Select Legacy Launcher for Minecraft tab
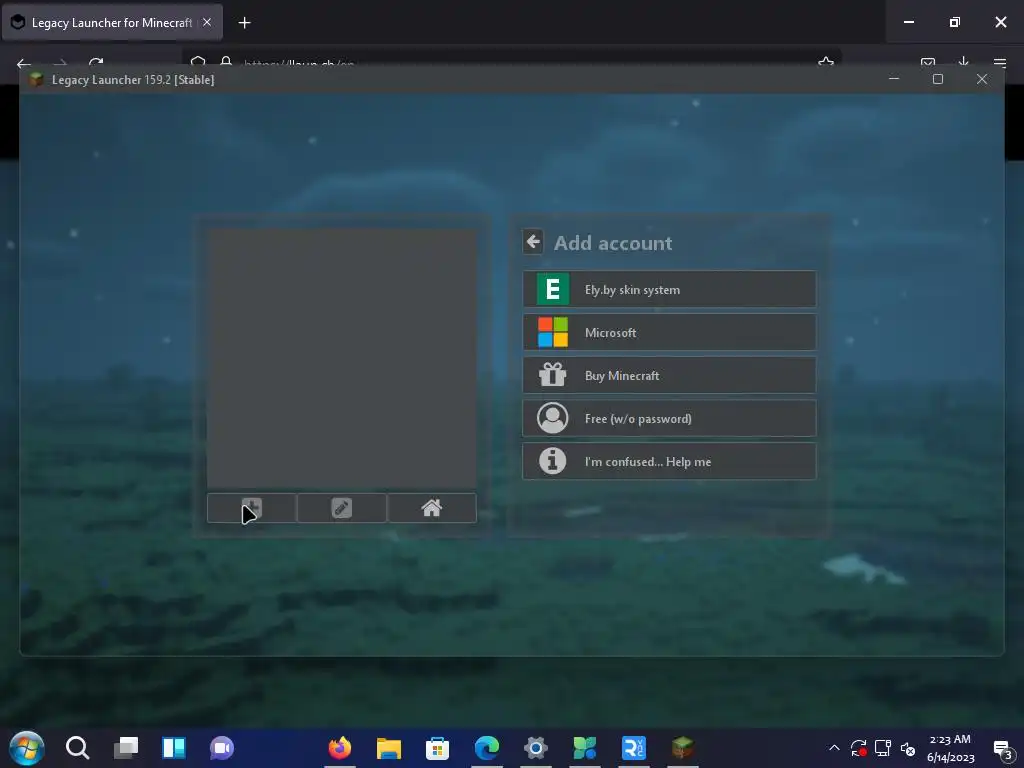This screenshot has height=768, width=1024. [x=112, y=22]
